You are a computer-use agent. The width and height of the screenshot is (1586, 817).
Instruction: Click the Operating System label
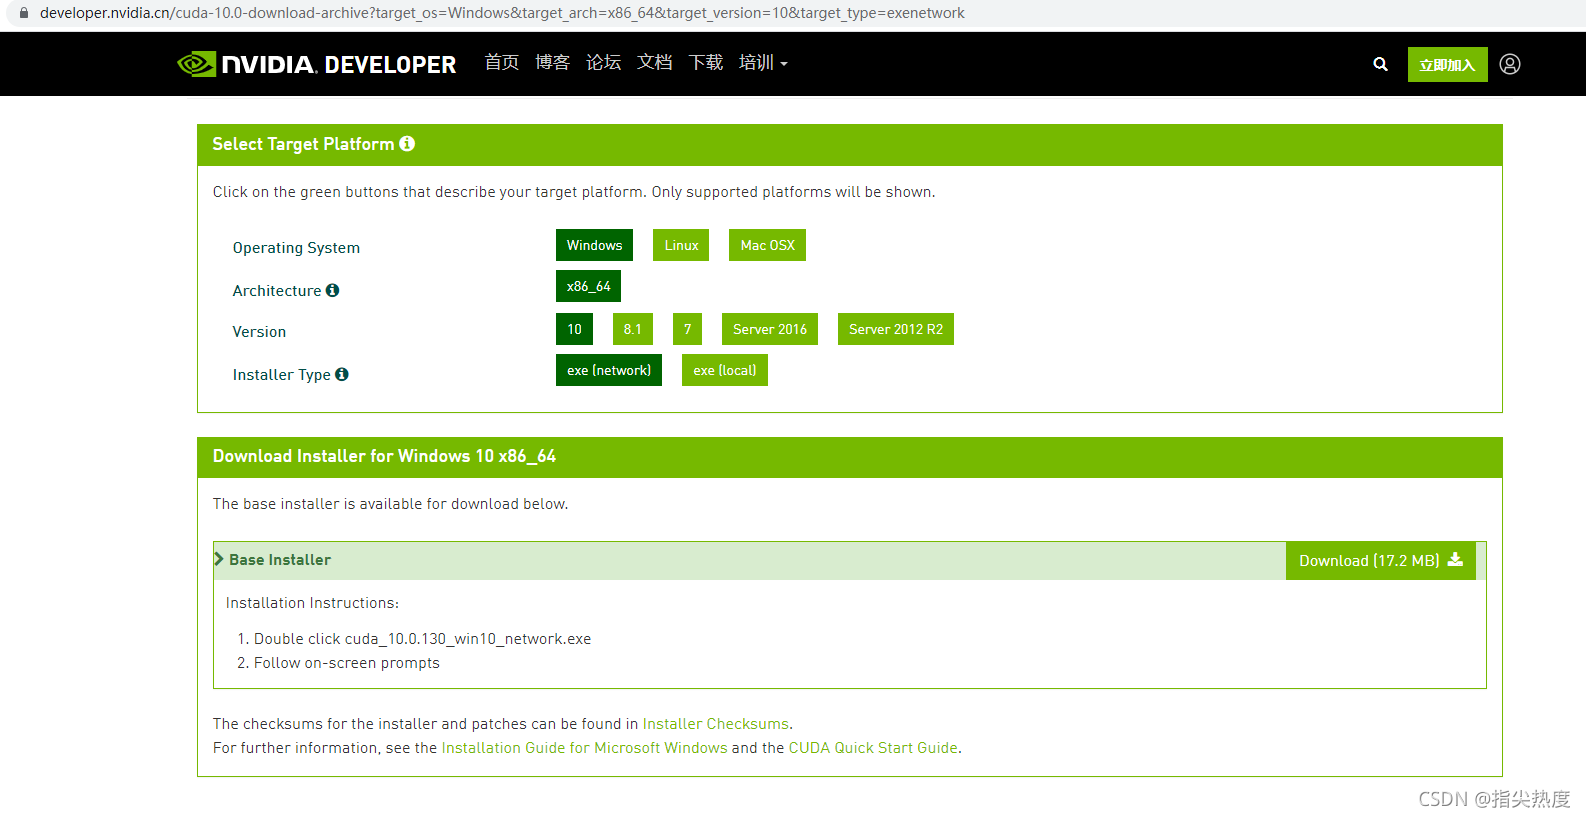[x=296, y=248]
